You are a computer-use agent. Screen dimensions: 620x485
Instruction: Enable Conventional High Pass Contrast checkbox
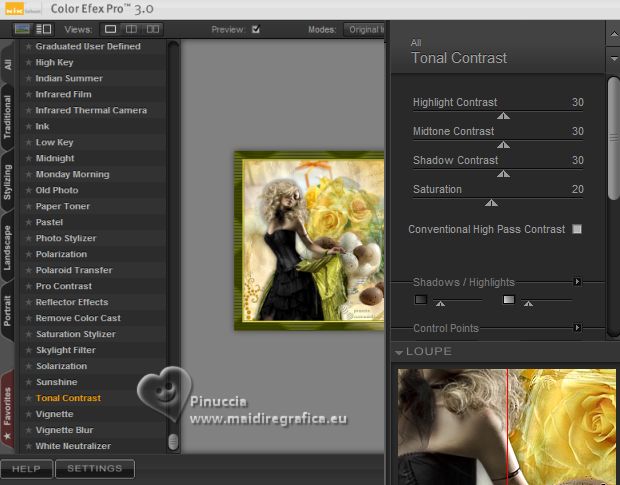(577, 229)
